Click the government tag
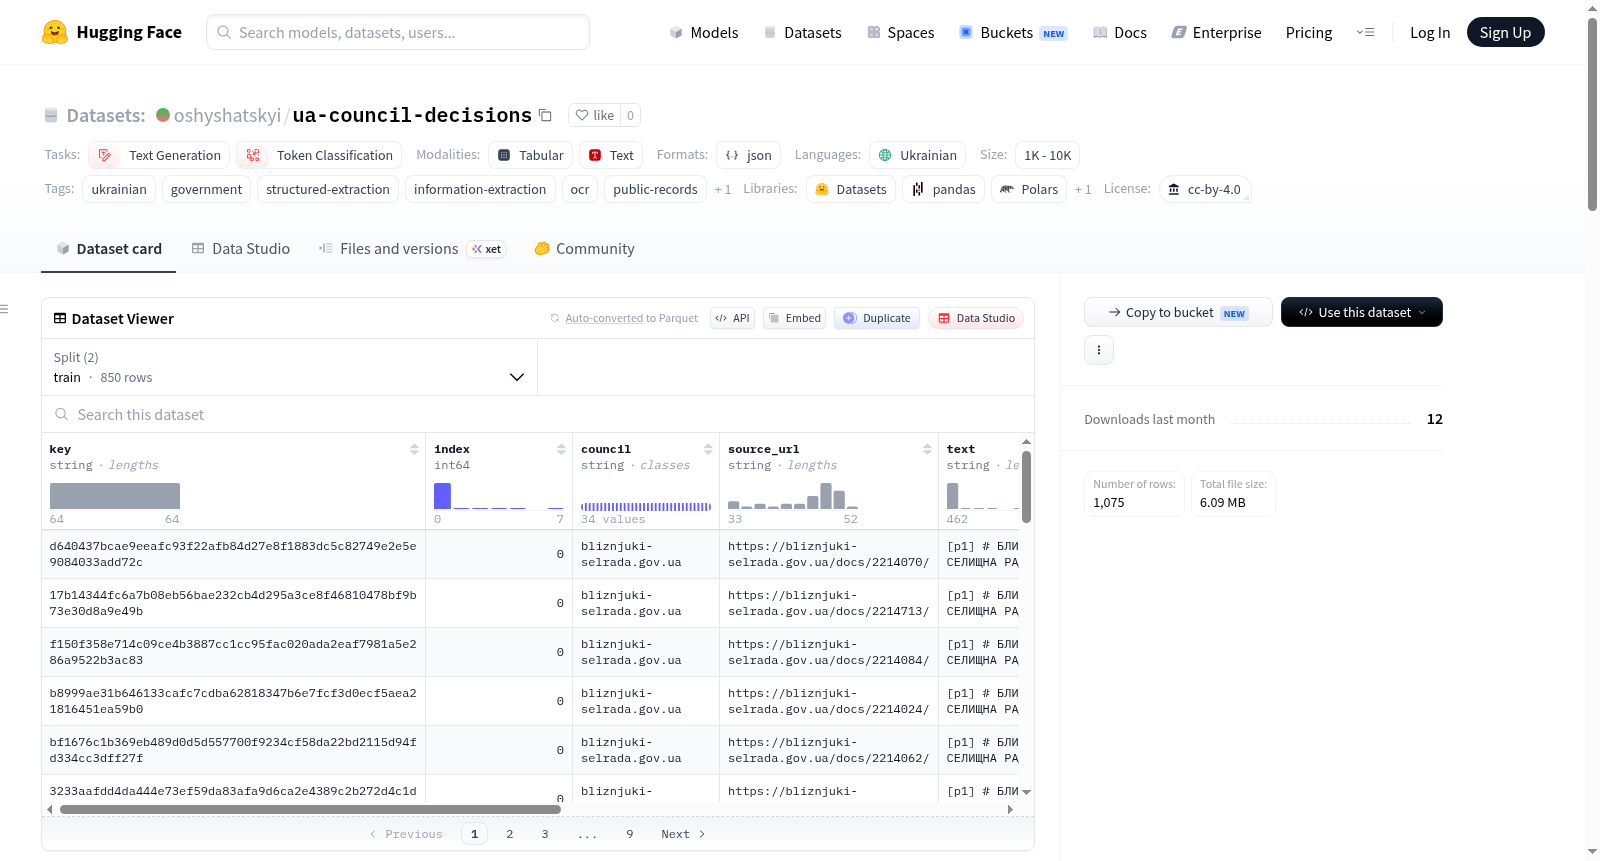 click(206, 189)
